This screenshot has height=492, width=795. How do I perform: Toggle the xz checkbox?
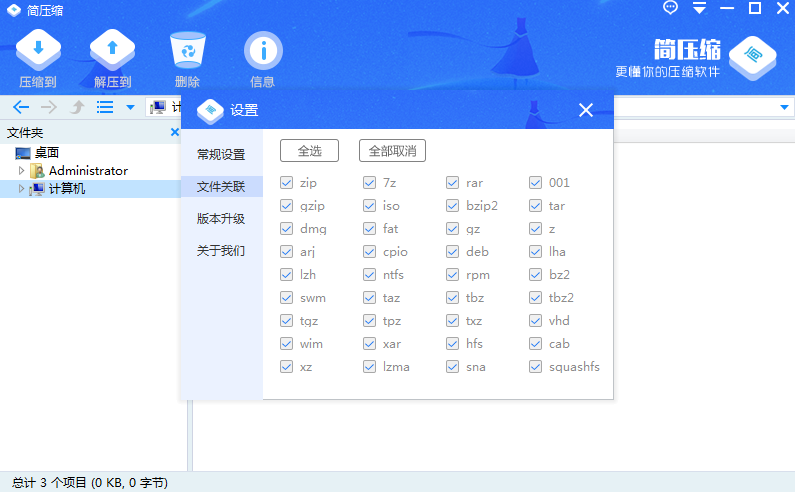coord(286,367)
